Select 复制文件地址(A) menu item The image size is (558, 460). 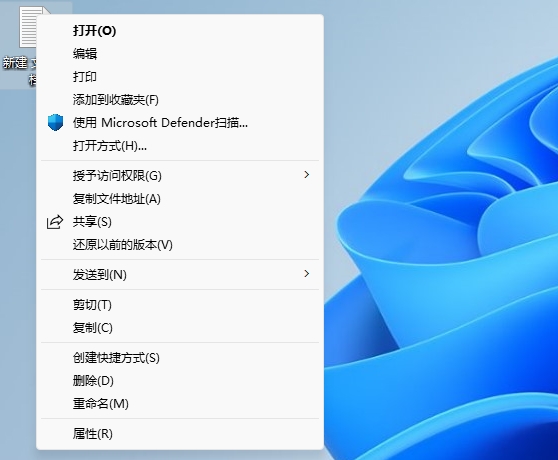180,199
